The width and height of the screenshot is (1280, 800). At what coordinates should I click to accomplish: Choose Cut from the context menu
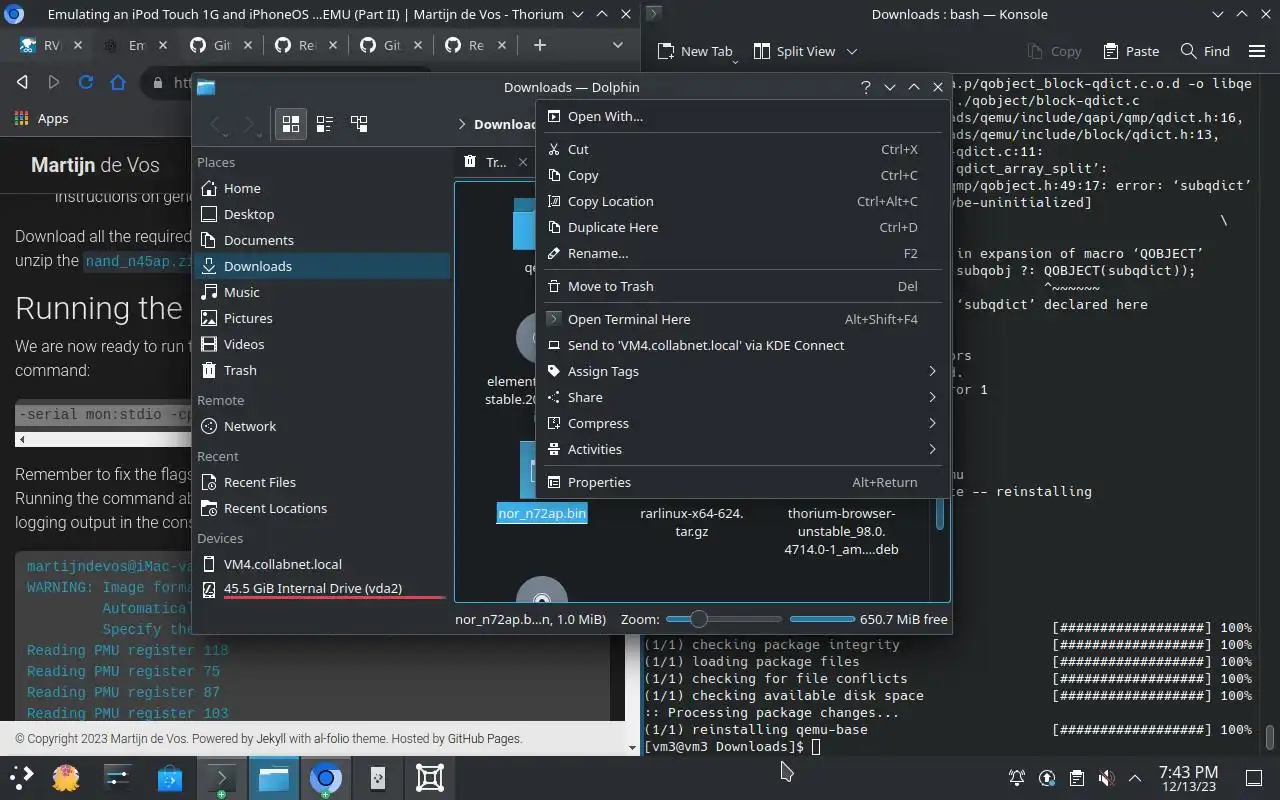click(x=742, y=149)
